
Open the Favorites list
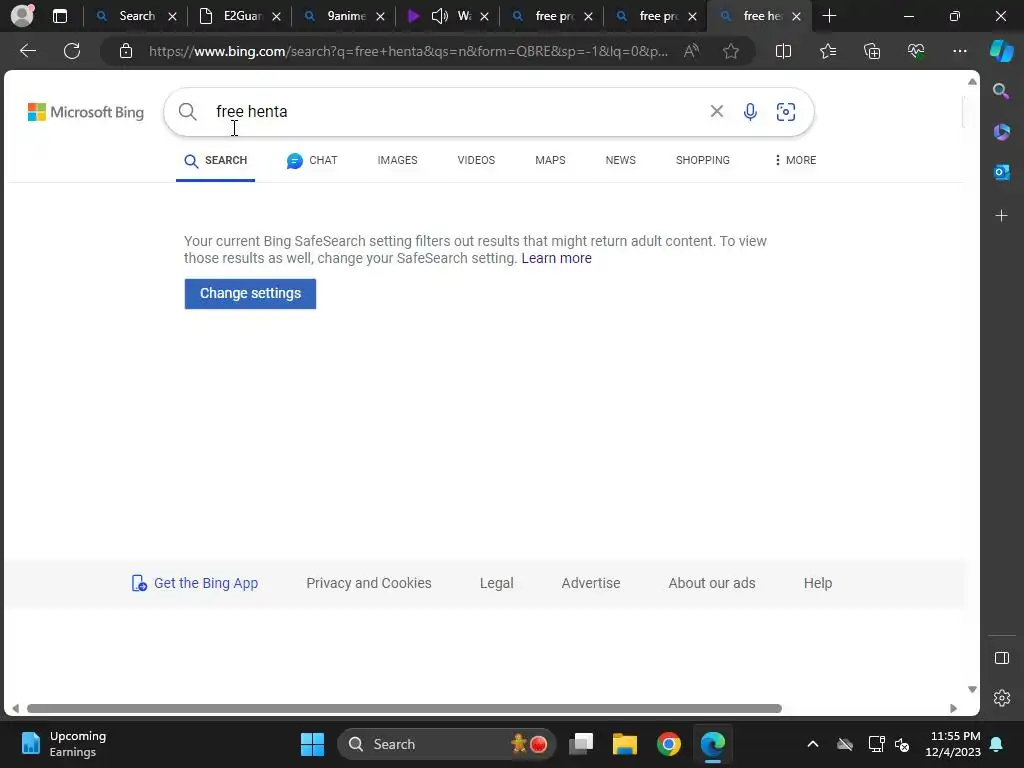(x=828, y=51)
